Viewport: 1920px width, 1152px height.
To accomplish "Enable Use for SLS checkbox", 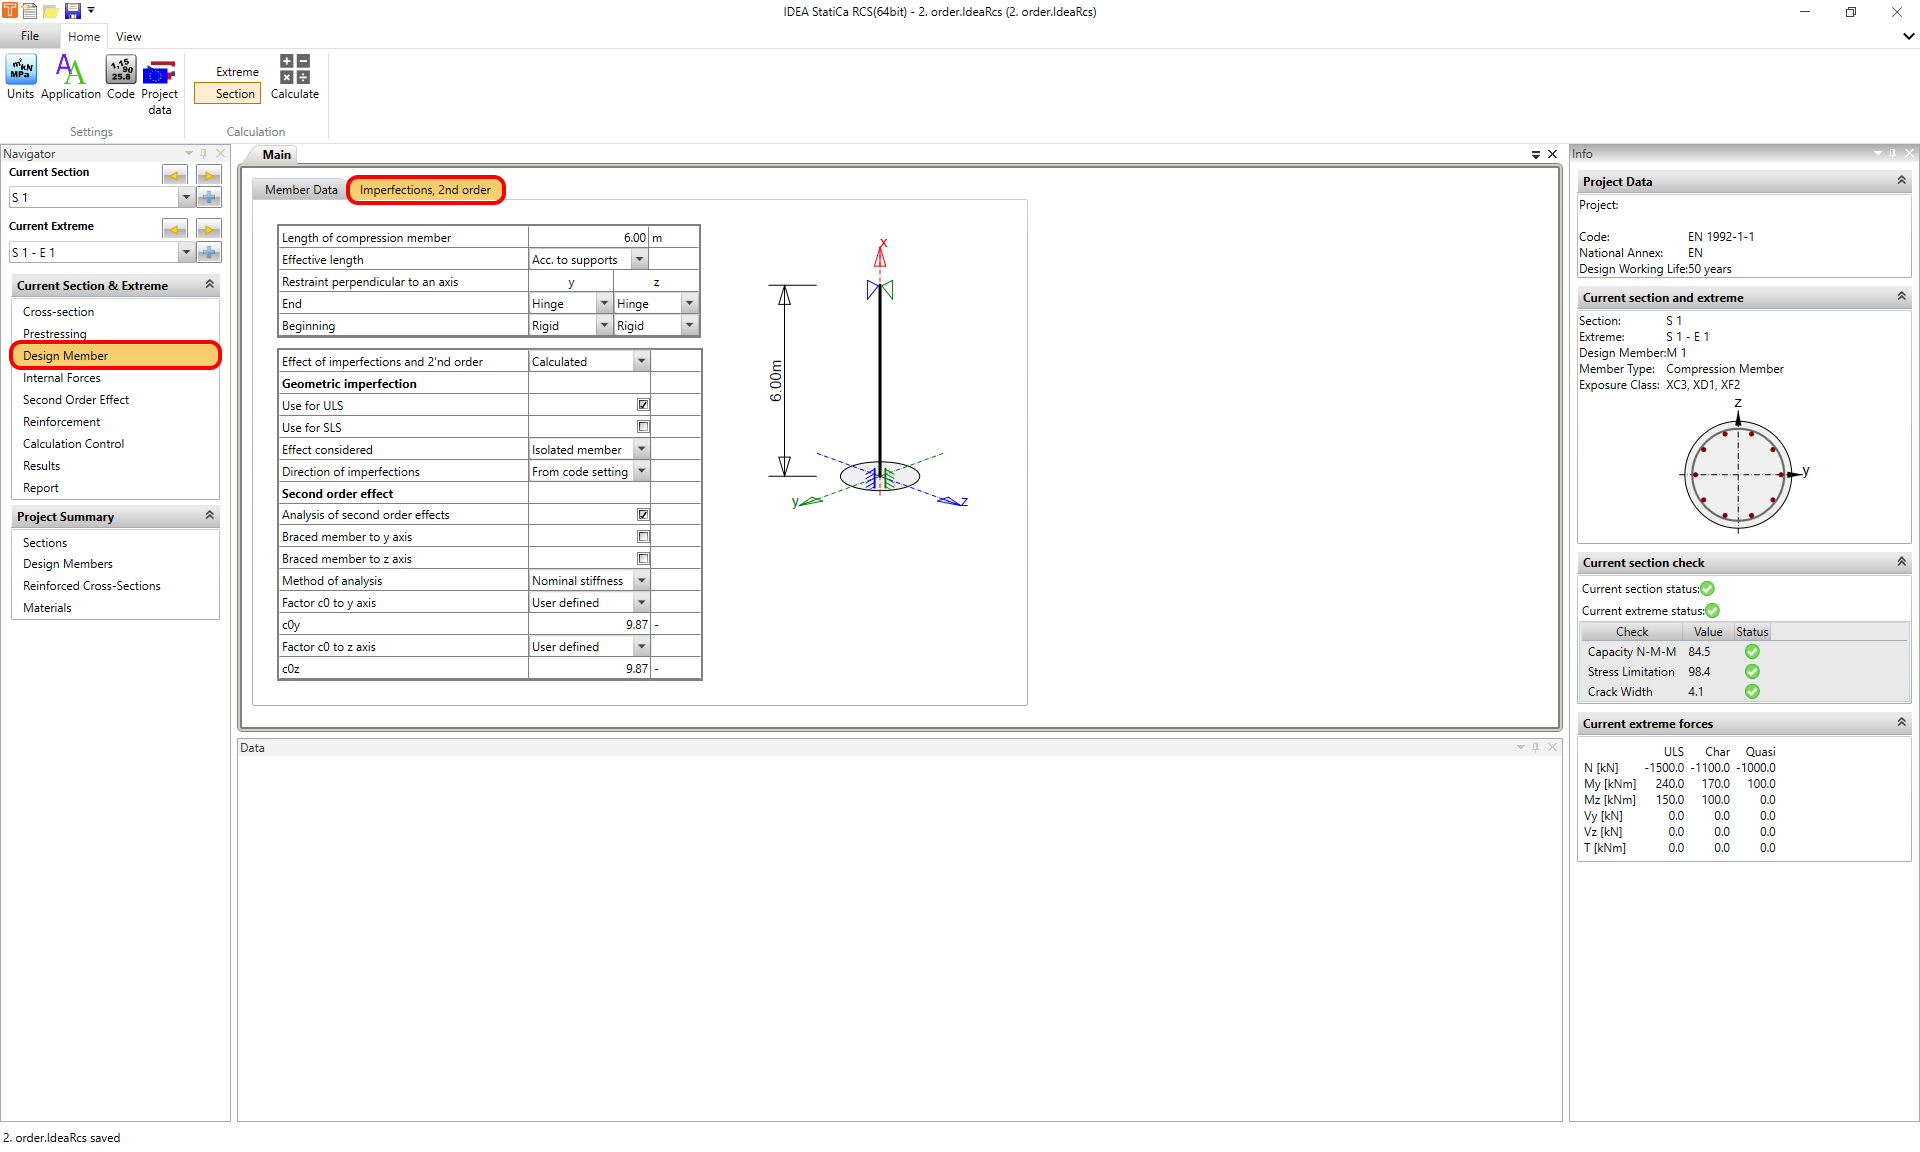I will [x=643, y=427].
